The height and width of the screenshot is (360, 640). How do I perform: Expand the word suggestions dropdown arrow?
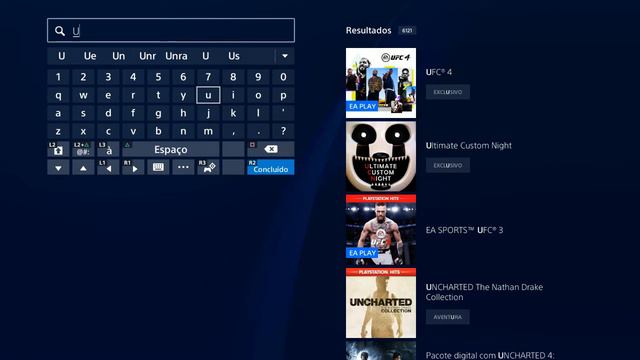tap(285, 56)
